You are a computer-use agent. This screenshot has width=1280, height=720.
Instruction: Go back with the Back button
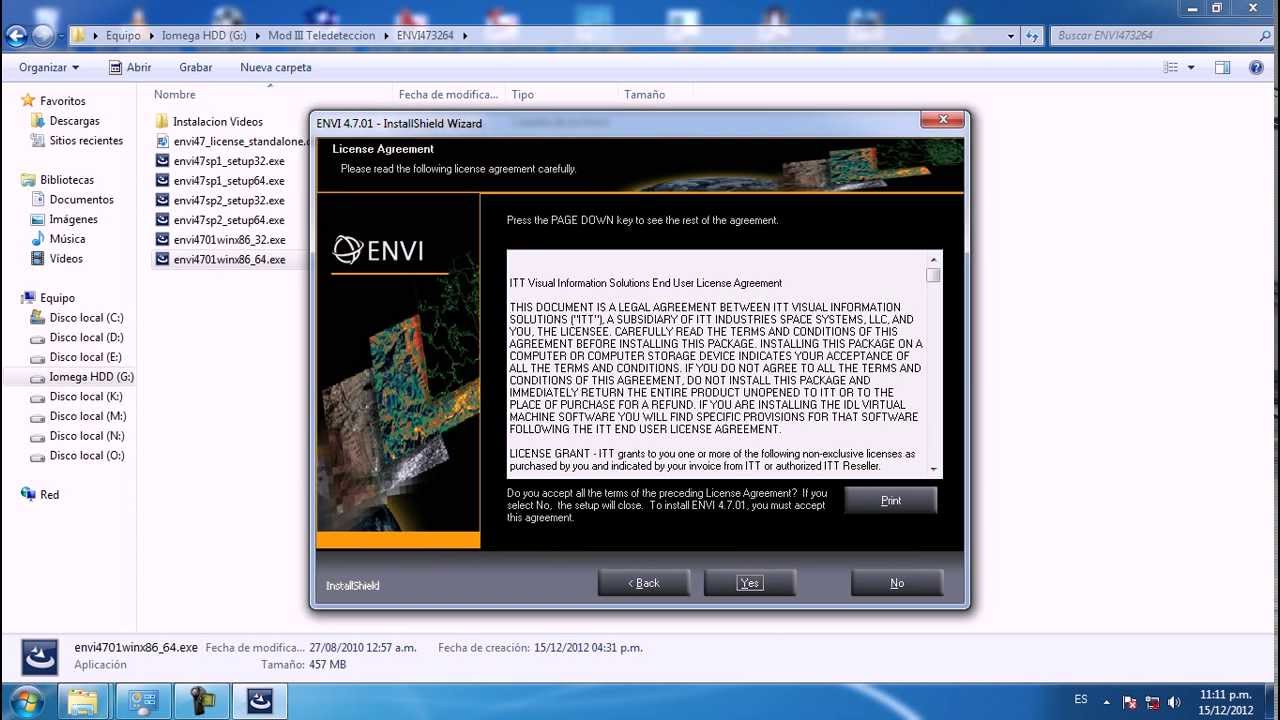(x=643, y=583)
